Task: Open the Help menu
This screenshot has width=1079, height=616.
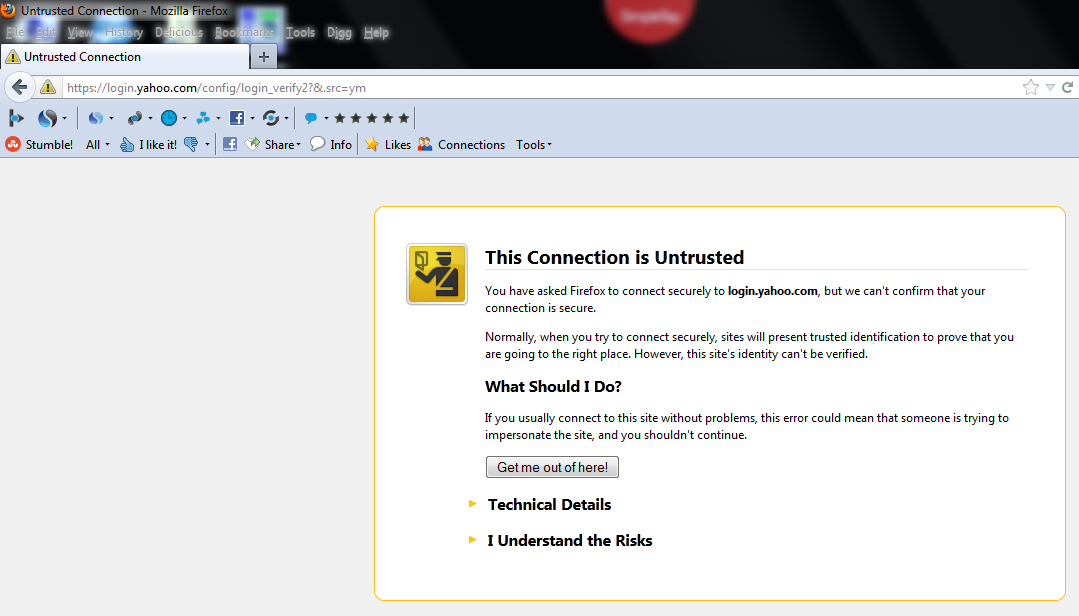Action: click(x=376, y=32)
